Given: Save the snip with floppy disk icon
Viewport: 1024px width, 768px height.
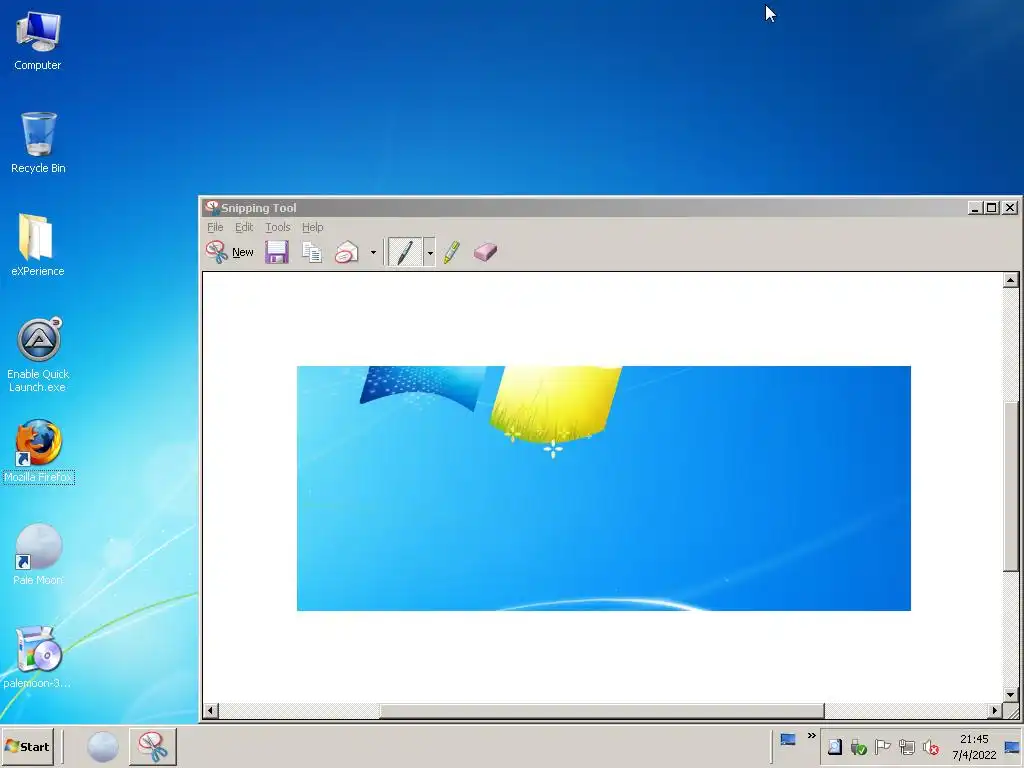Looking at the screenshot, I should [x=277, y=252].
